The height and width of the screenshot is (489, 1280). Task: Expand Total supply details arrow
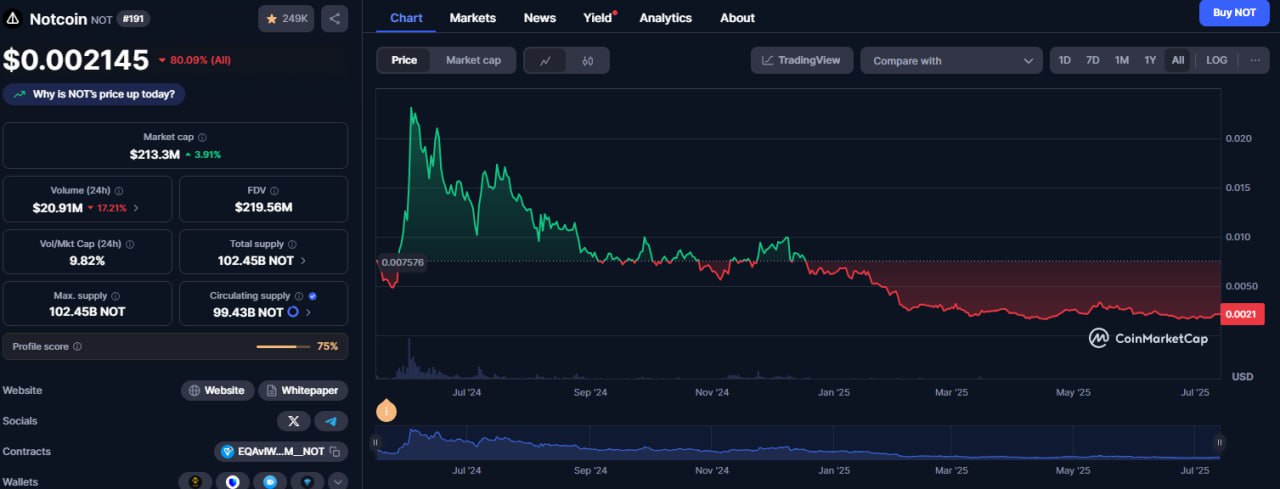(303, 260)
